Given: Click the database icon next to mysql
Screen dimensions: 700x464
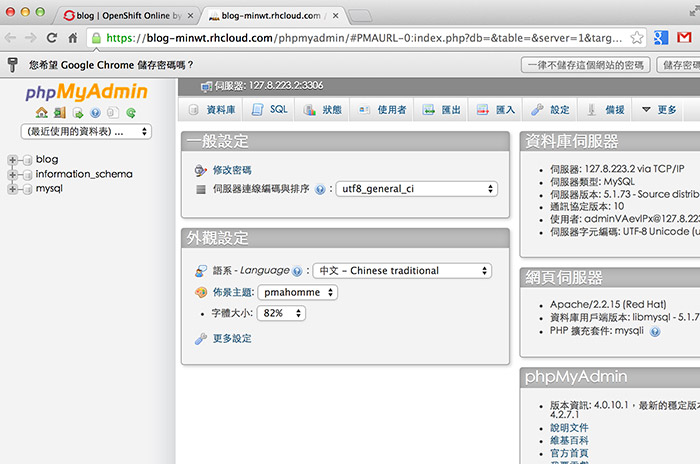Looking at the screenshot, I should click(x=27, y=189).
